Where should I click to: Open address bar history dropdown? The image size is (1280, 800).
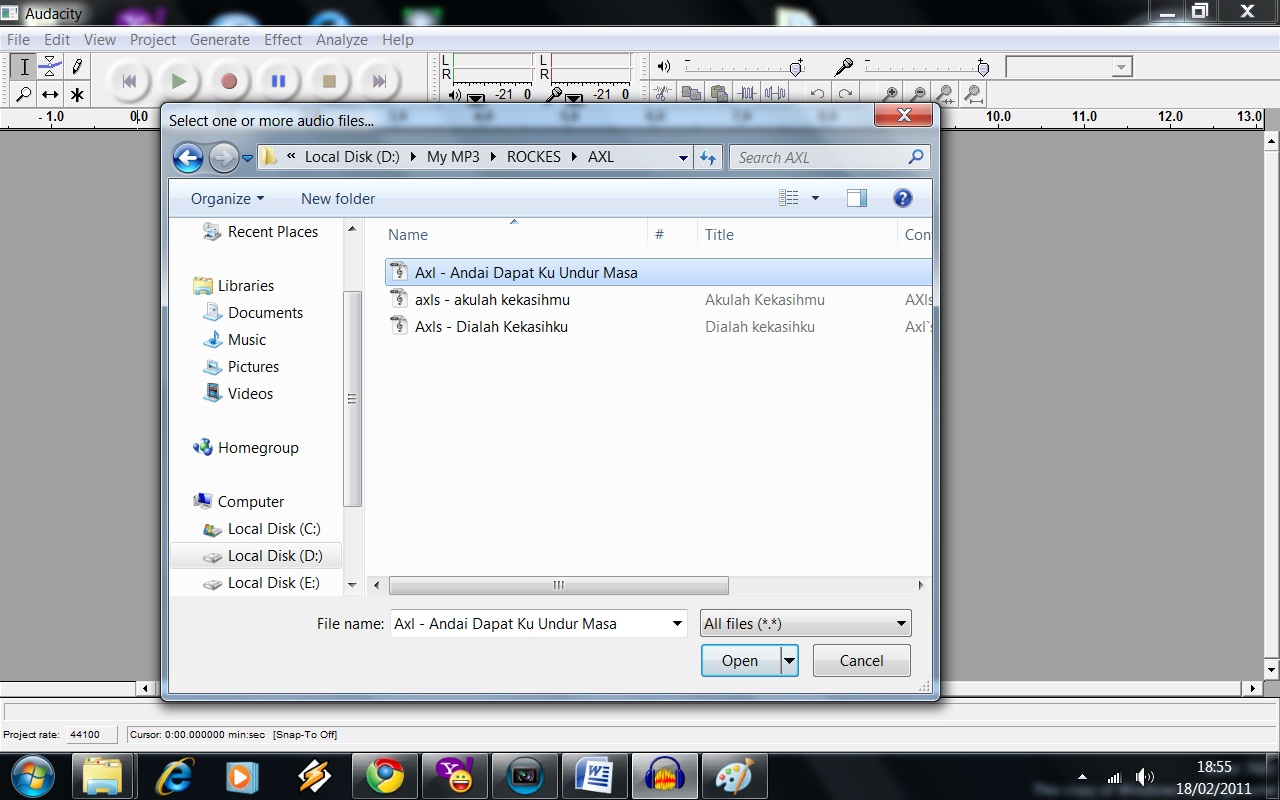(x=683, y=158)
